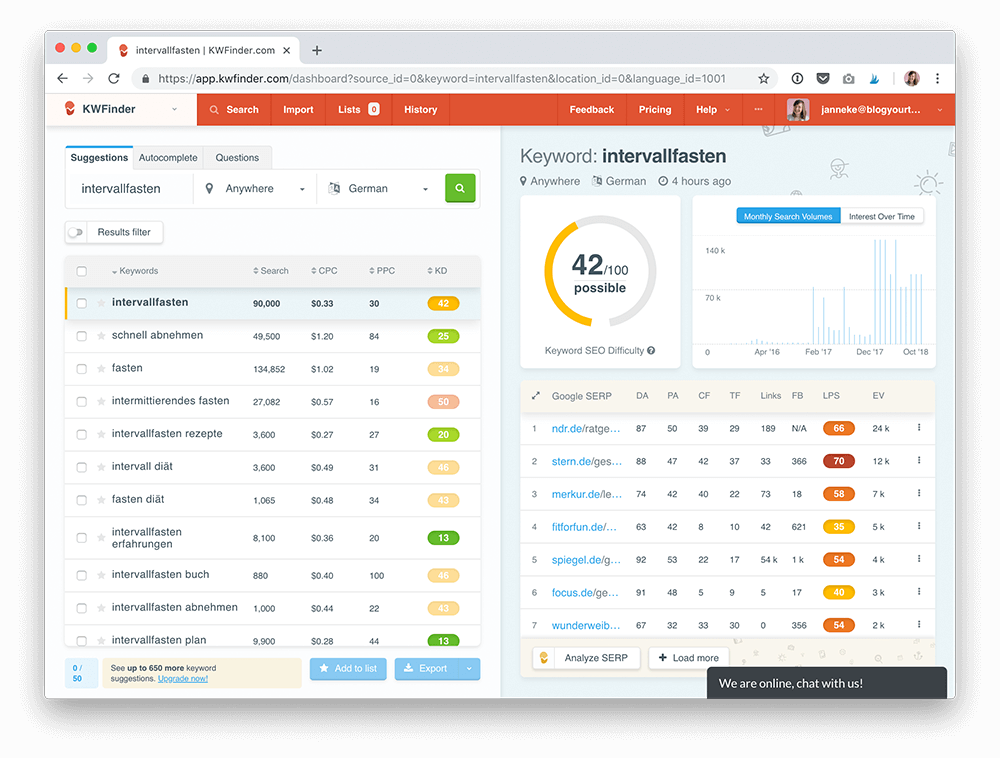Star the intervall diät keyword
The height and width of the screenshot is (758, 1000).
tap(101, 467)
